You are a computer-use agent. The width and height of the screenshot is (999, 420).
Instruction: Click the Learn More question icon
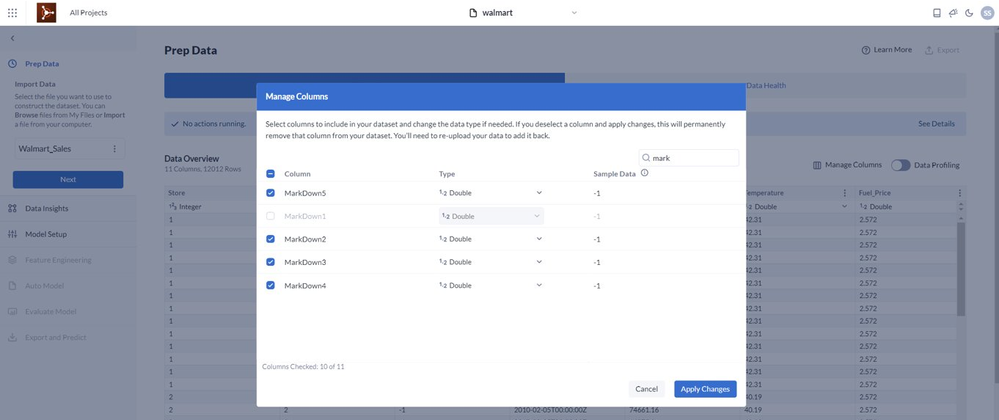tap(866, 50)
